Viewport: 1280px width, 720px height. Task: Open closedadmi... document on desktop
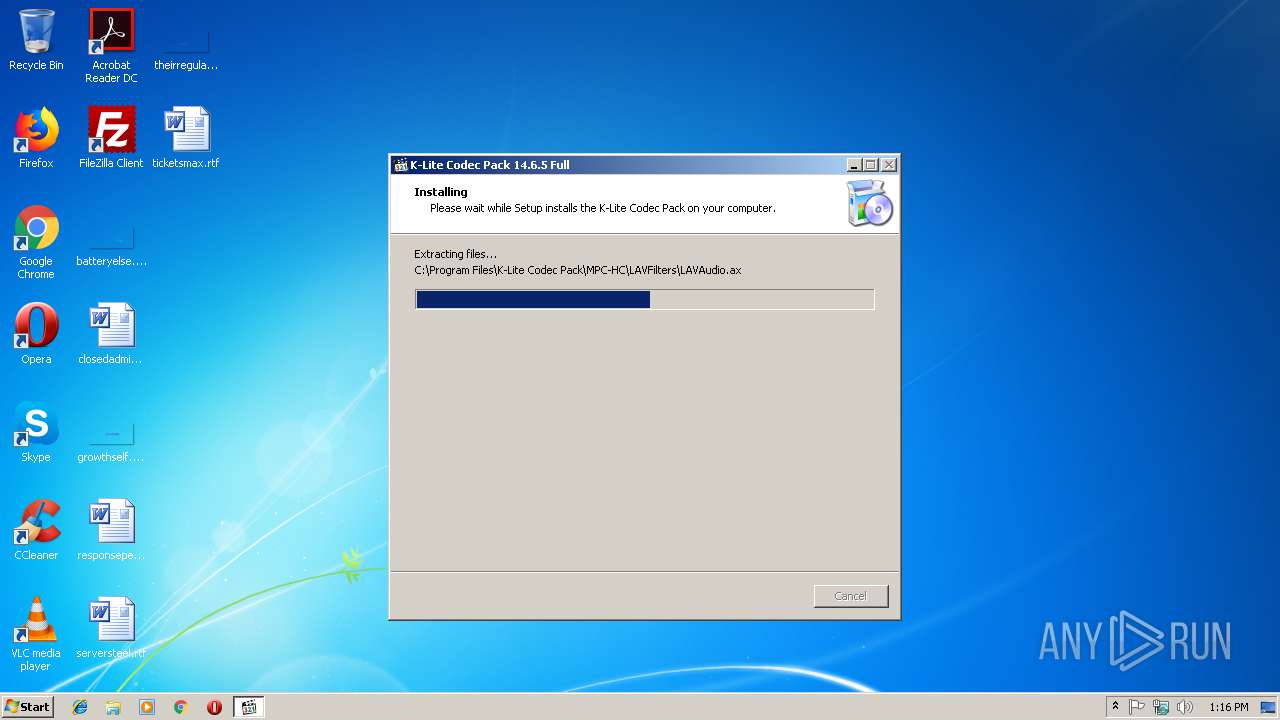coord(111,334)
